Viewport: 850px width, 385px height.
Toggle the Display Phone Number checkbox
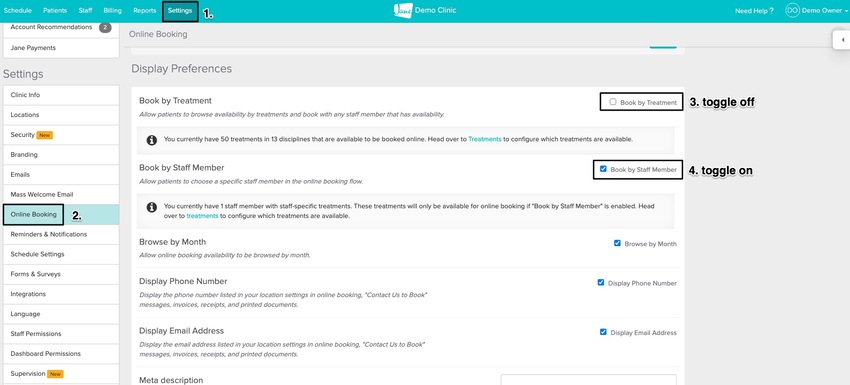(601, 283)
